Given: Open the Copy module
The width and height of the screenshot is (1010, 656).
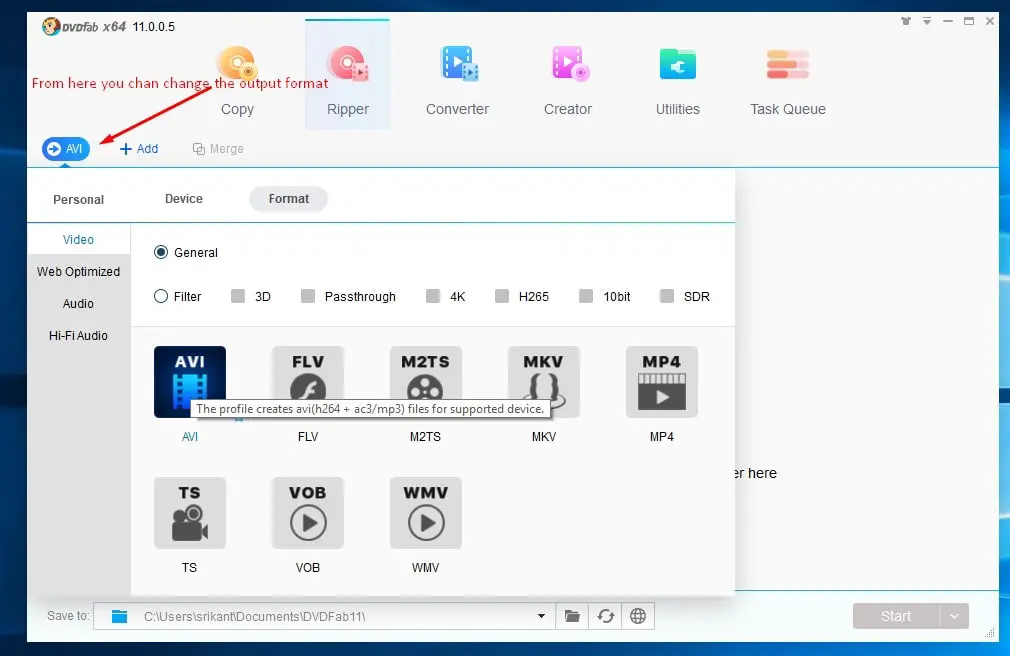Looking at the screenshot, I should coord(237,81).
